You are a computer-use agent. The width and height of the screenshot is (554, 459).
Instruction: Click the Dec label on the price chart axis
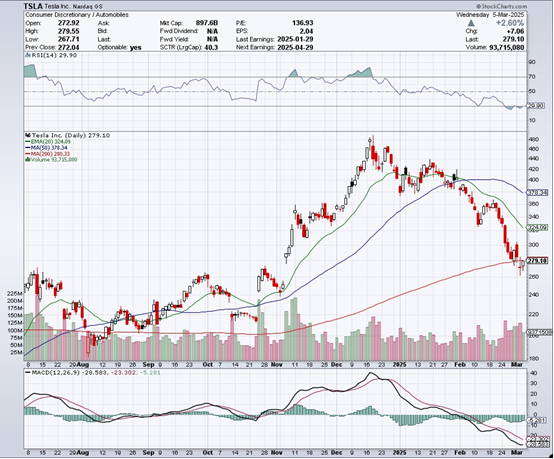[x=337, y=364]
